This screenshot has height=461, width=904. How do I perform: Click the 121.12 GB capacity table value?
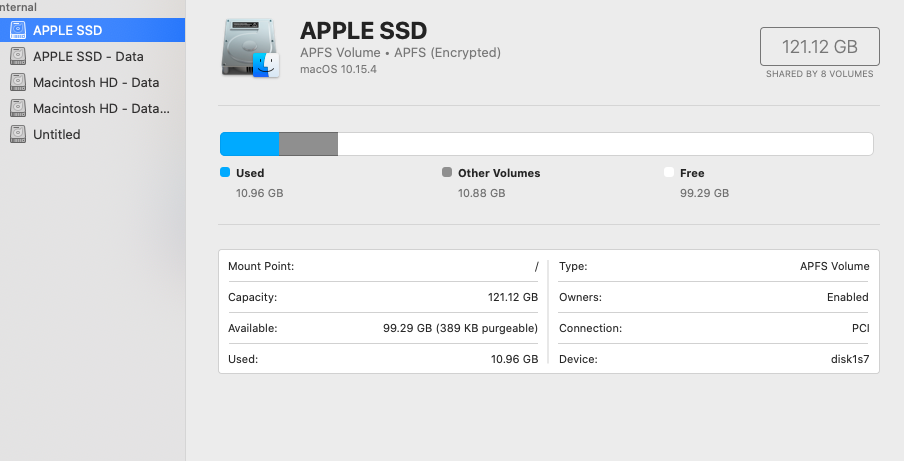[513, 297]
